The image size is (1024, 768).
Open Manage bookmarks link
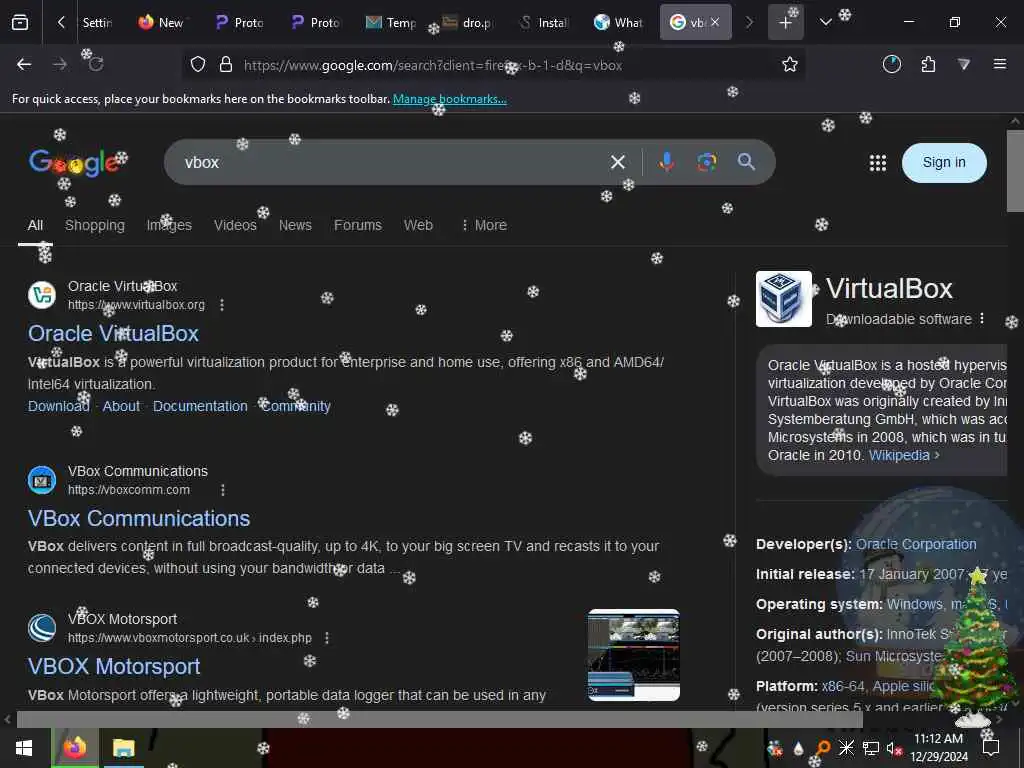tap(449, 99)
